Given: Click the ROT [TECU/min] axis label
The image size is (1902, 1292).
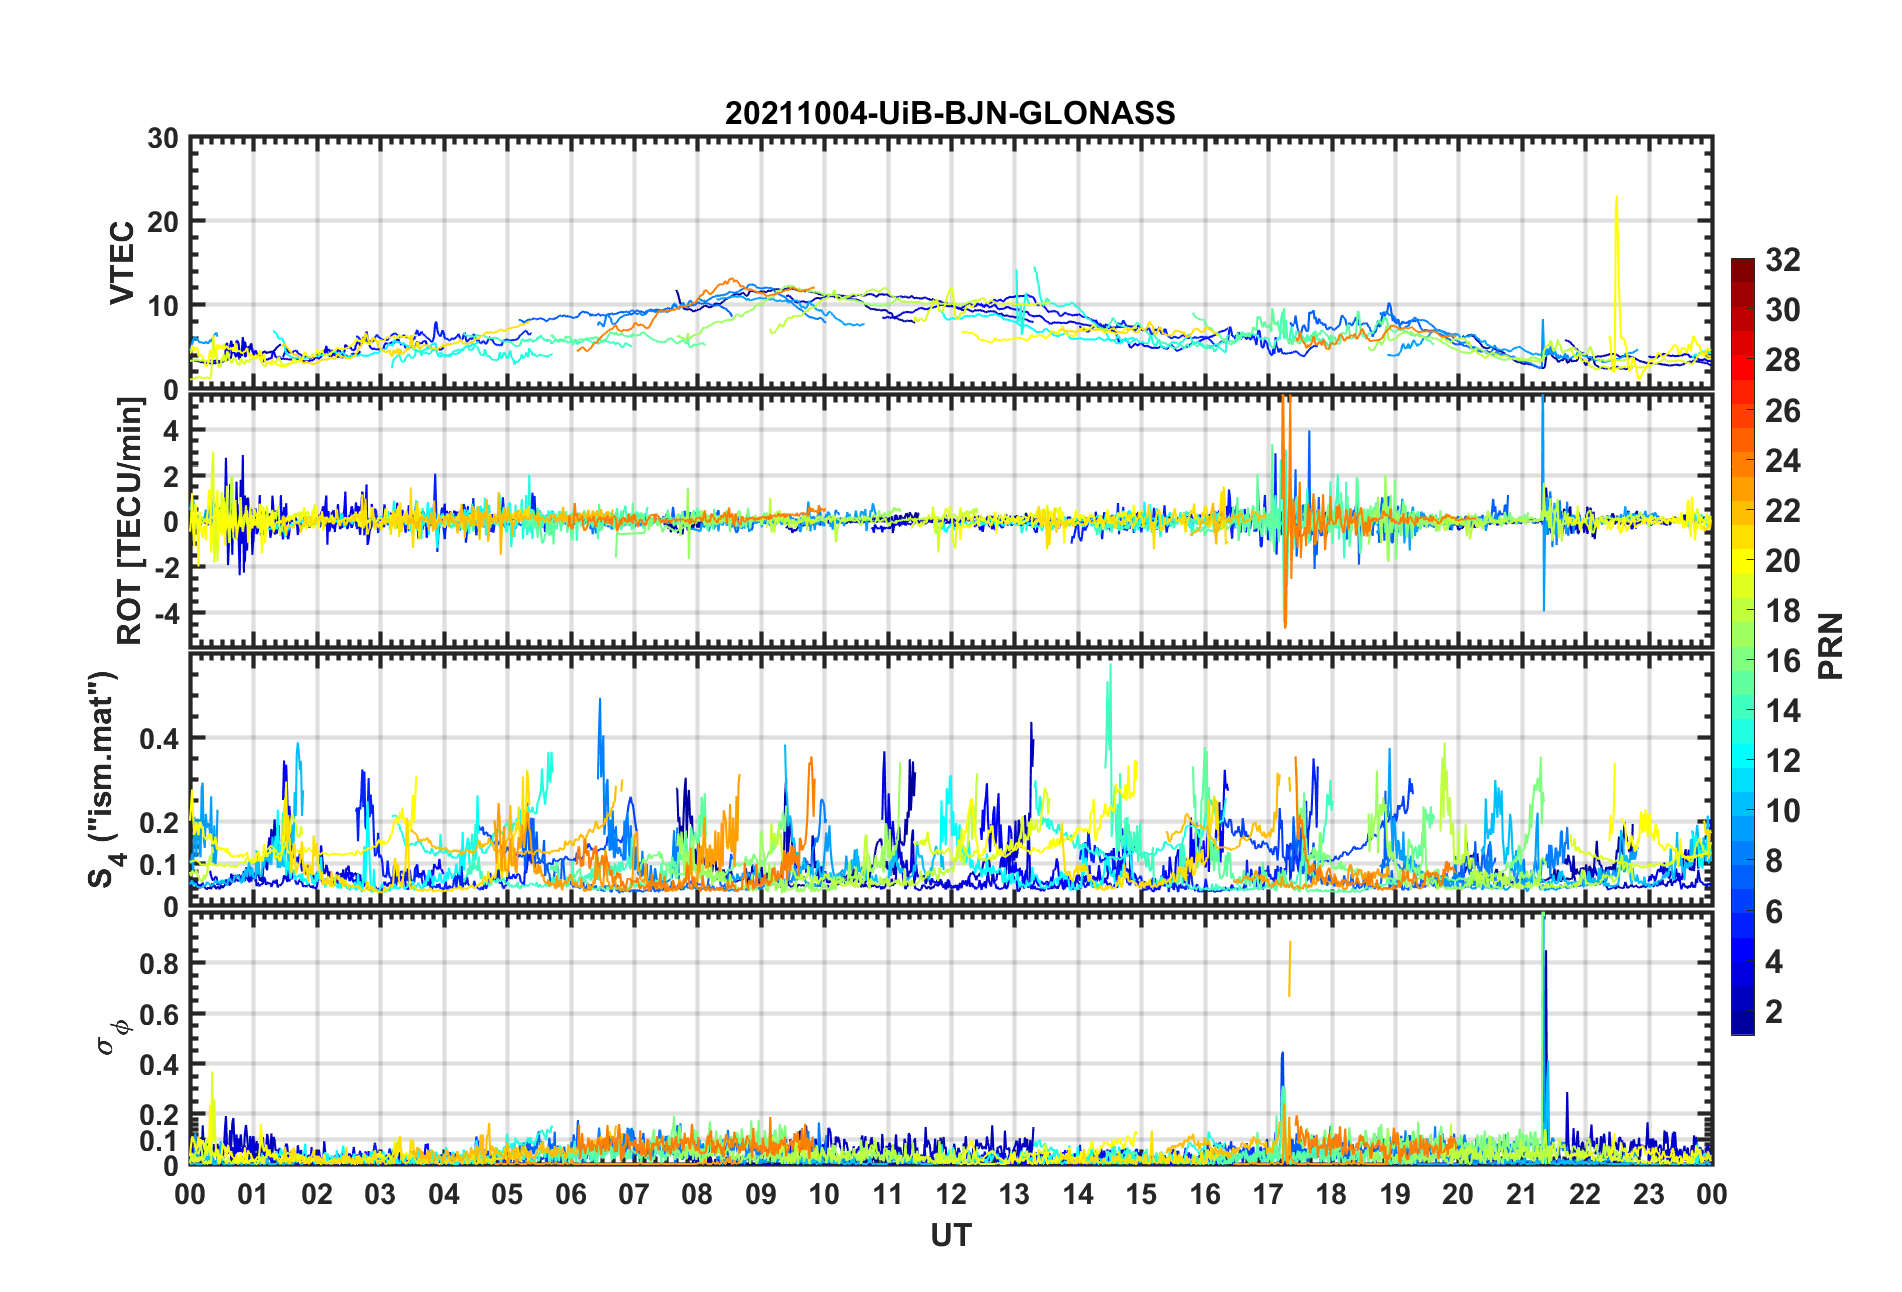Looking at the screenshot, I should click(x=129, y=520).
